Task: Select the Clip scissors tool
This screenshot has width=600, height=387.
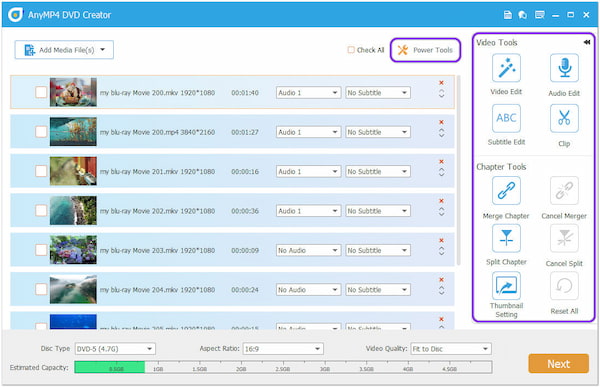Action: pyautogui.click(x=564, y=118)
